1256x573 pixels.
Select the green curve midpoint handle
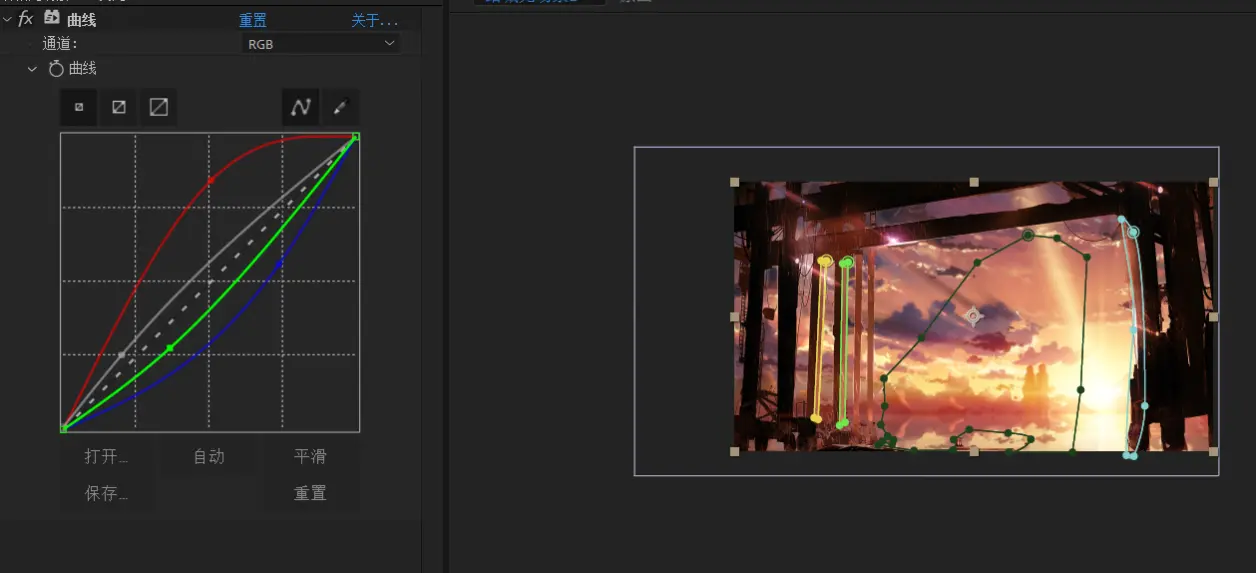point(170,347)
